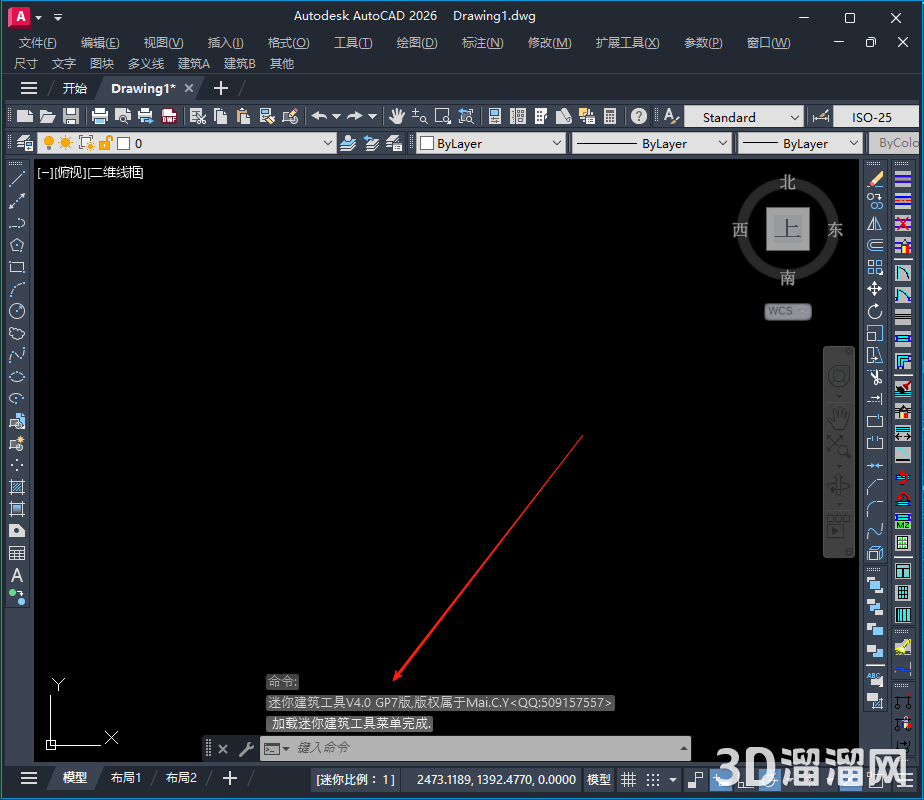The image size is (924, 800).
Task: Select the Multiline Text tool
Action: pos(17,576)
